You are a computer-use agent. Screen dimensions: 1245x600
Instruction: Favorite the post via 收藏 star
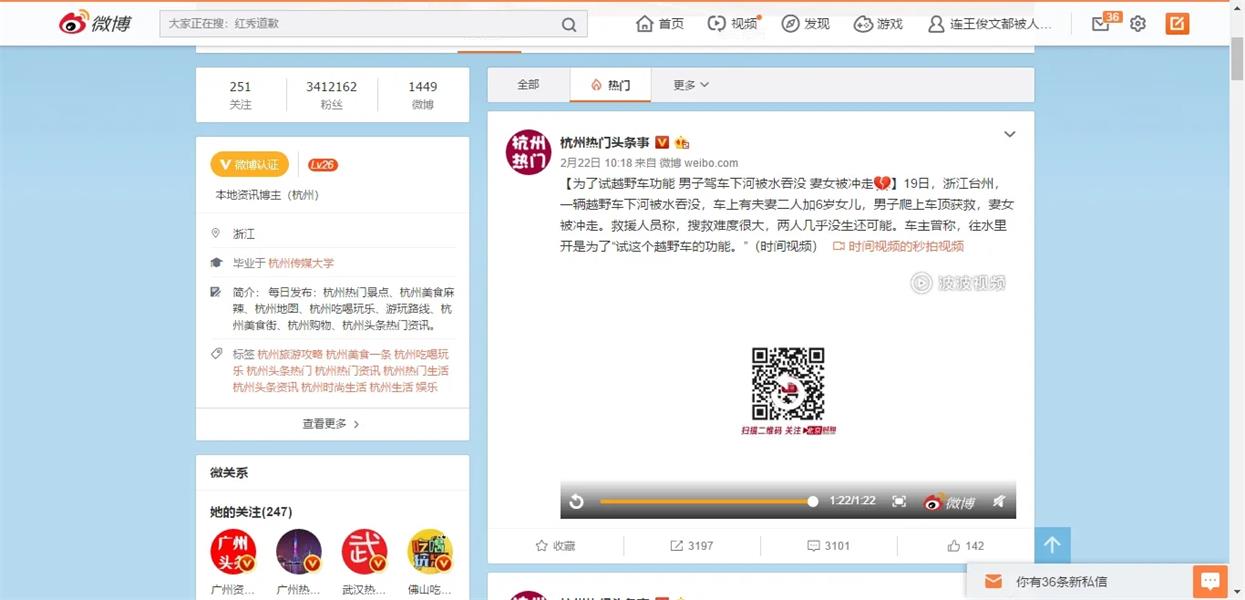click(557, 545)
